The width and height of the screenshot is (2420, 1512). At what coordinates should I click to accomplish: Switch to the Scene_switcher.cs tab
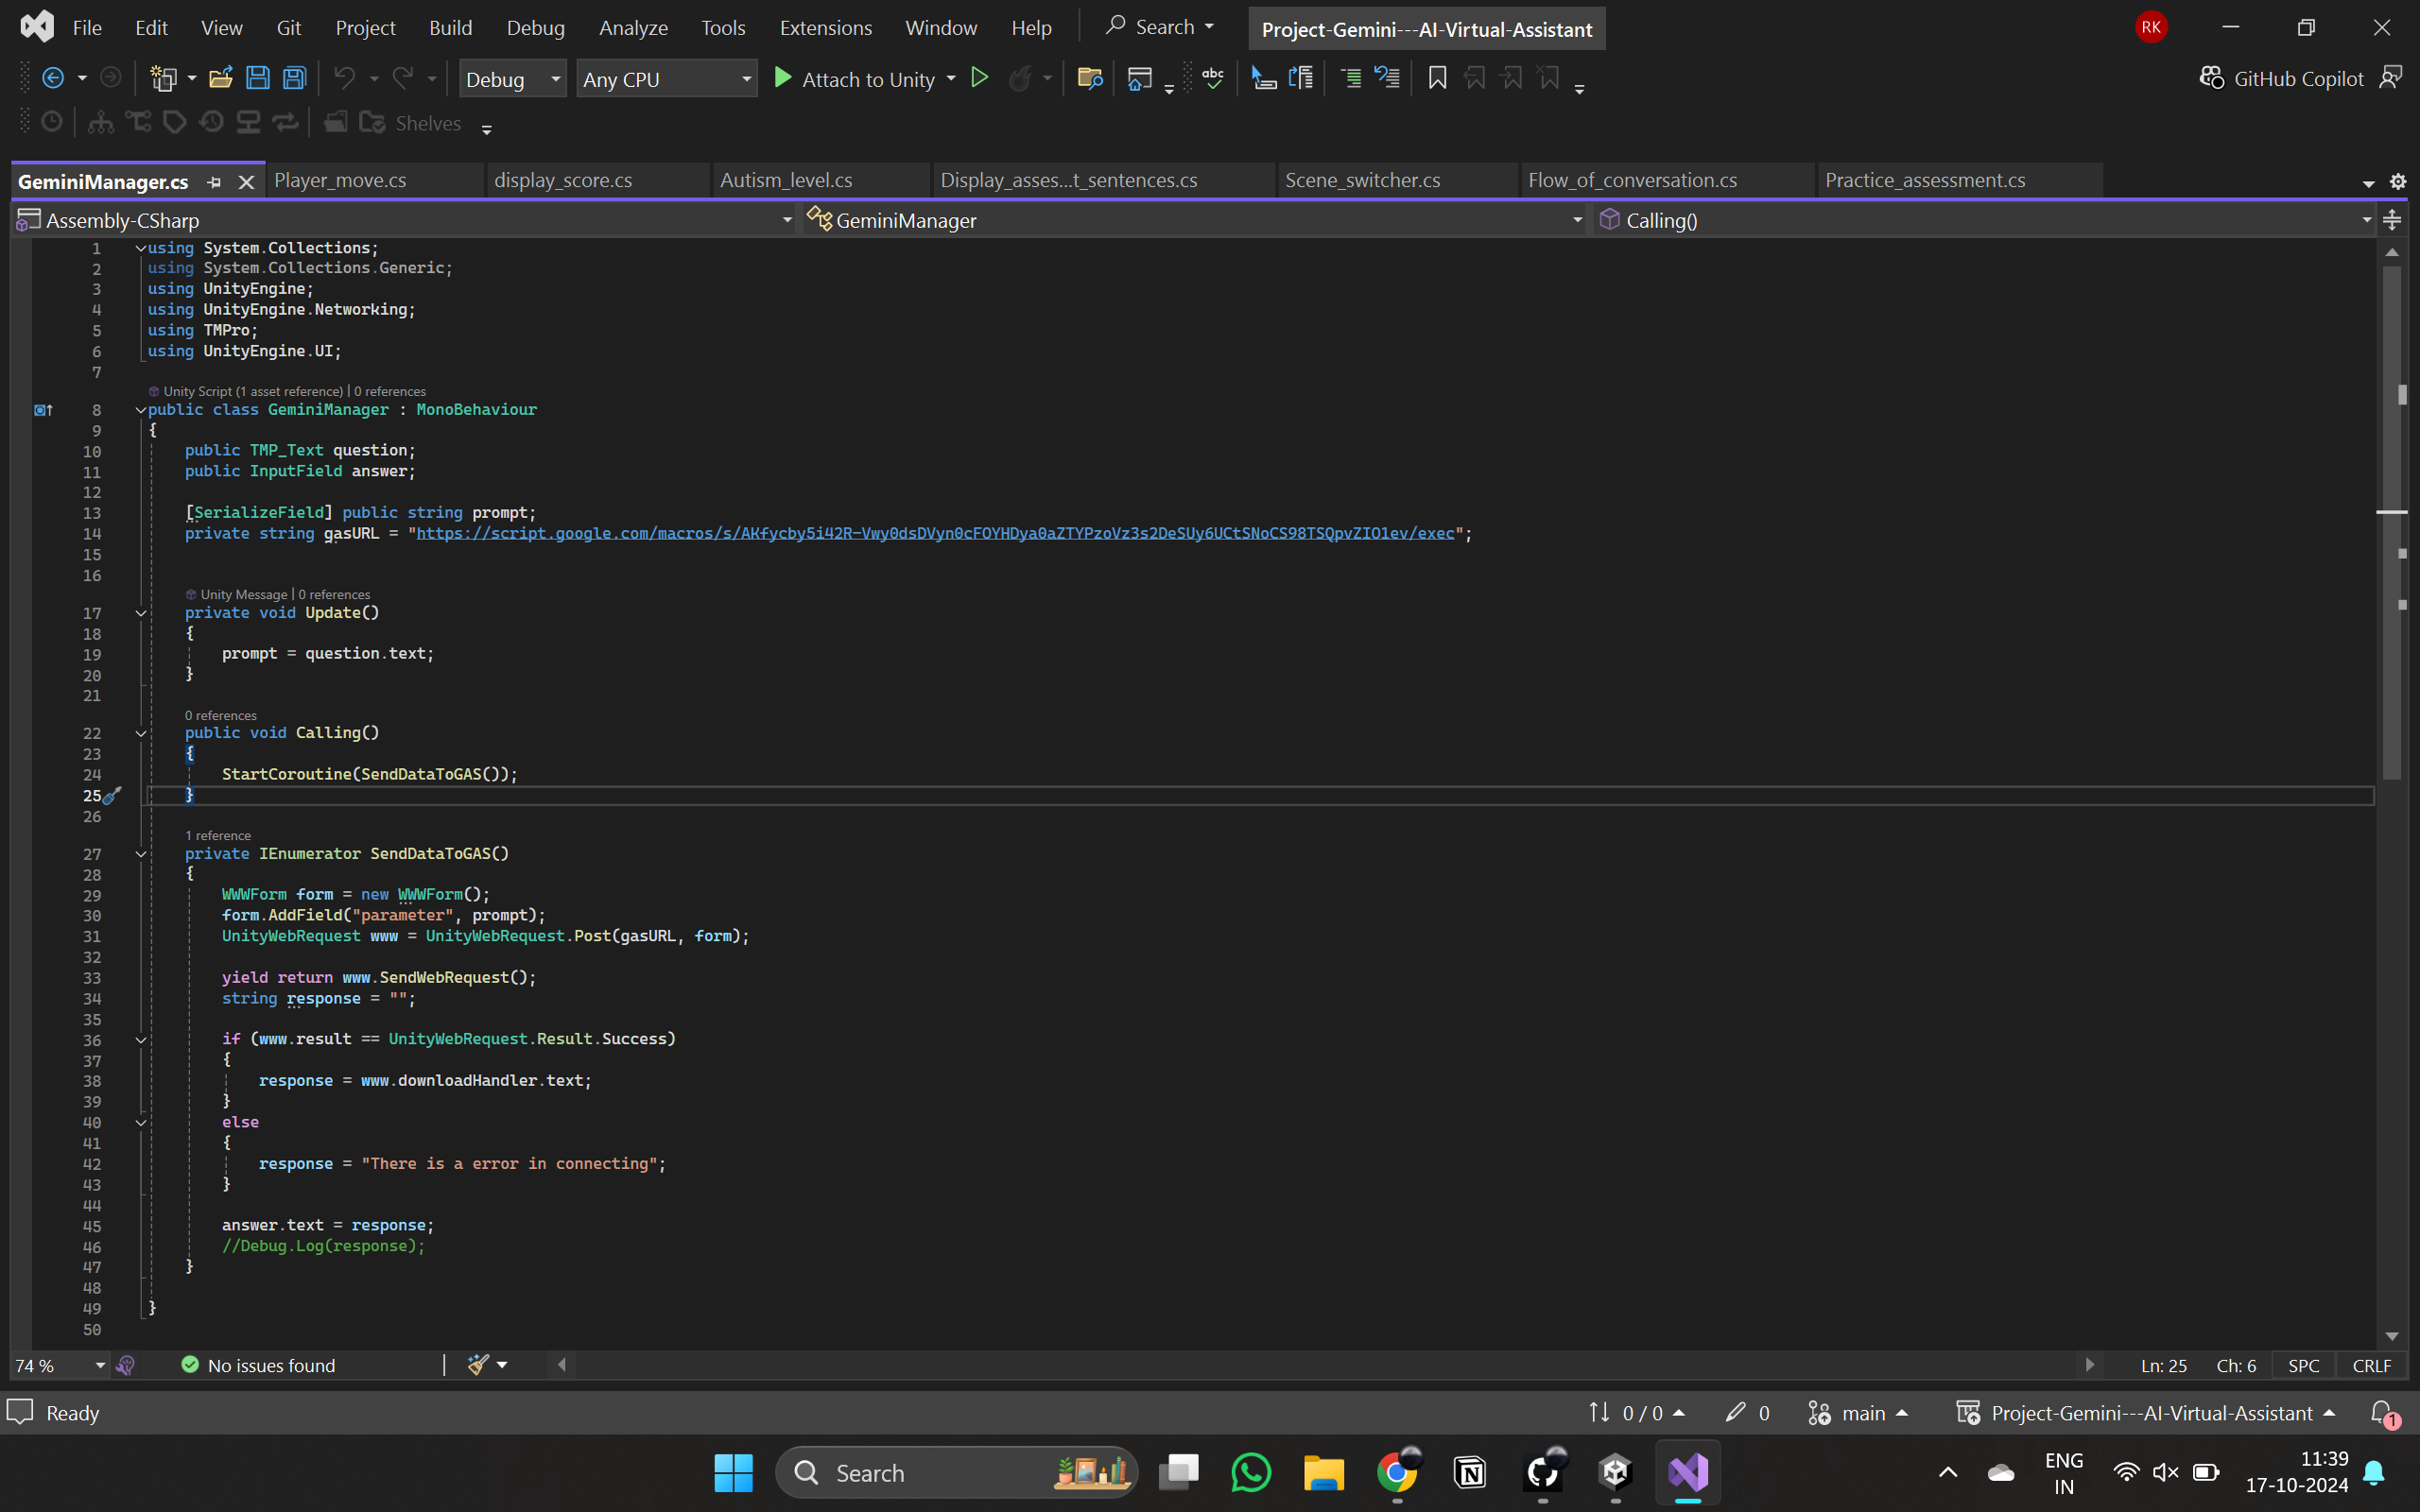pyautogui.click(x=1362, y=181)
